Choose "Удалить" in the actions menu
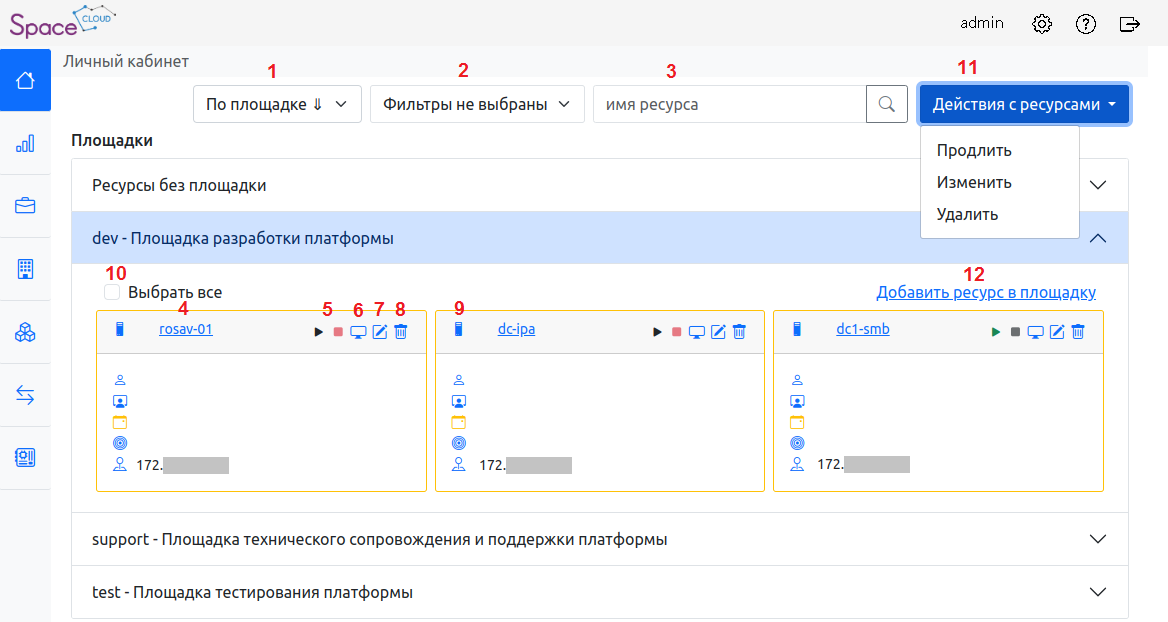The height and width of the screenshot is (622, 1168). [967, 214]
